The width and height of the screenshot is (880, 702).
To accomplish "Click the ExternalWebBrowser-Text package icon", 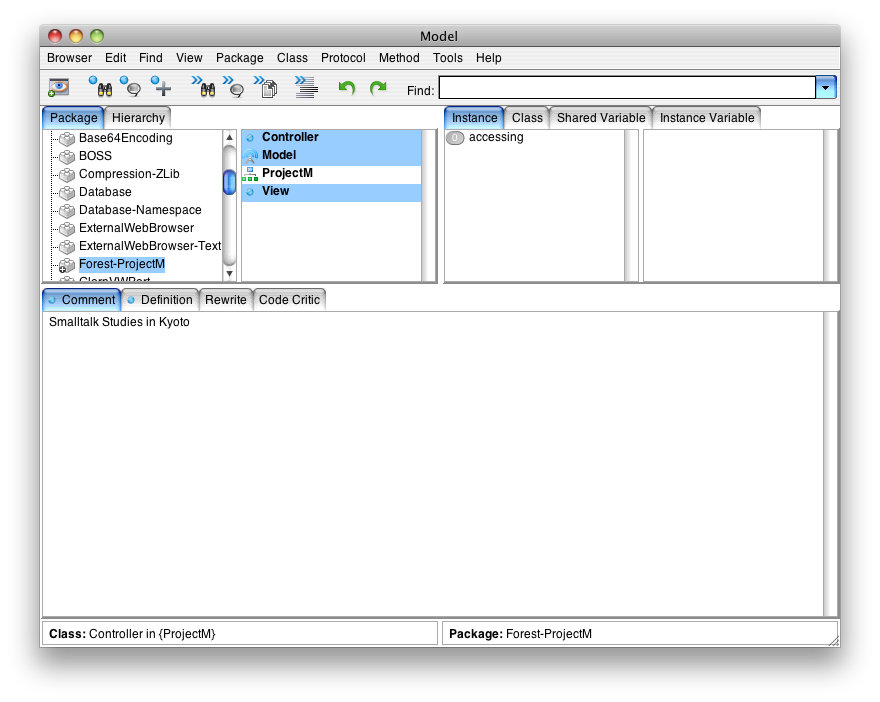I will pos(67,246).
